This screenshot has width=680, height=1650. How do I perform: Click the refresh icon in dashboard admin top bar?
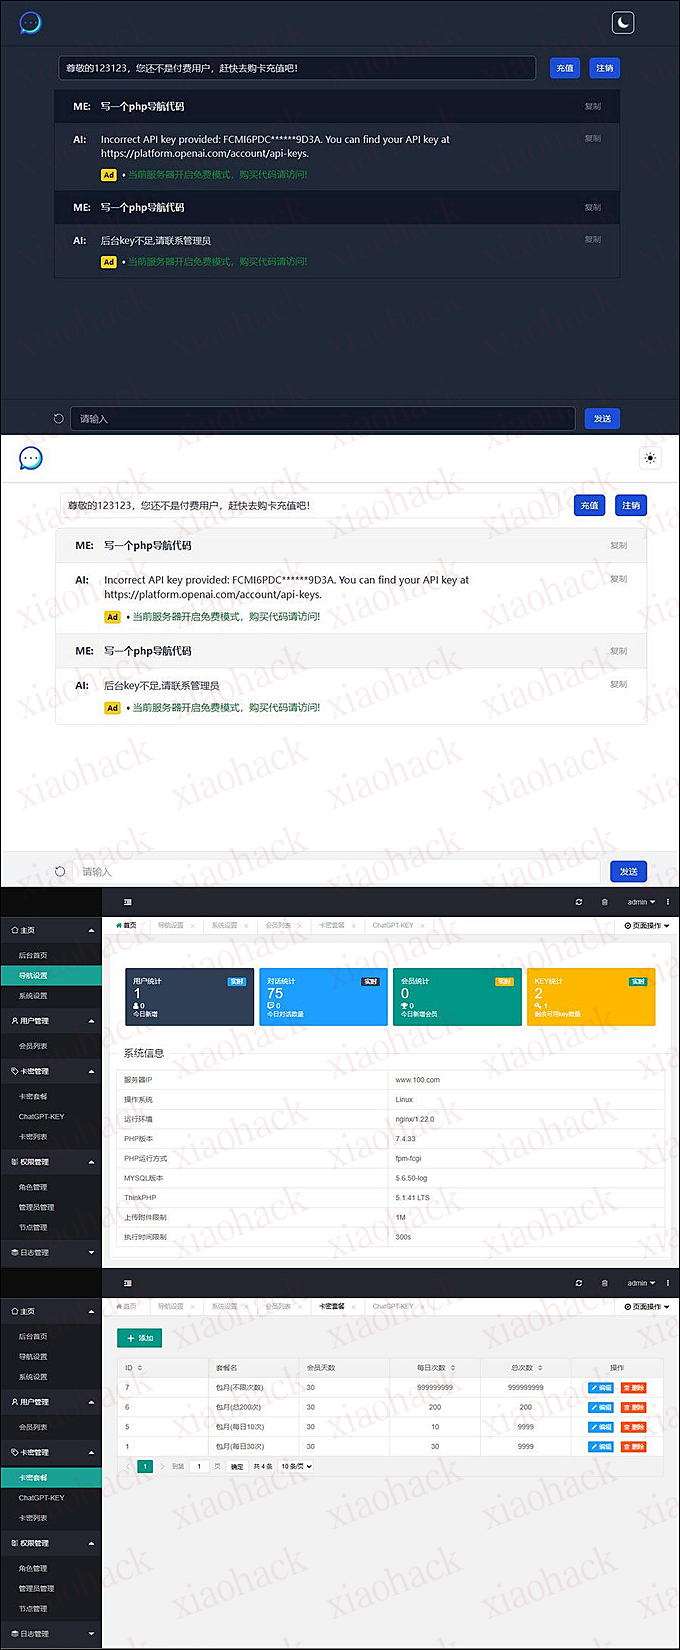tap(578, 902)
